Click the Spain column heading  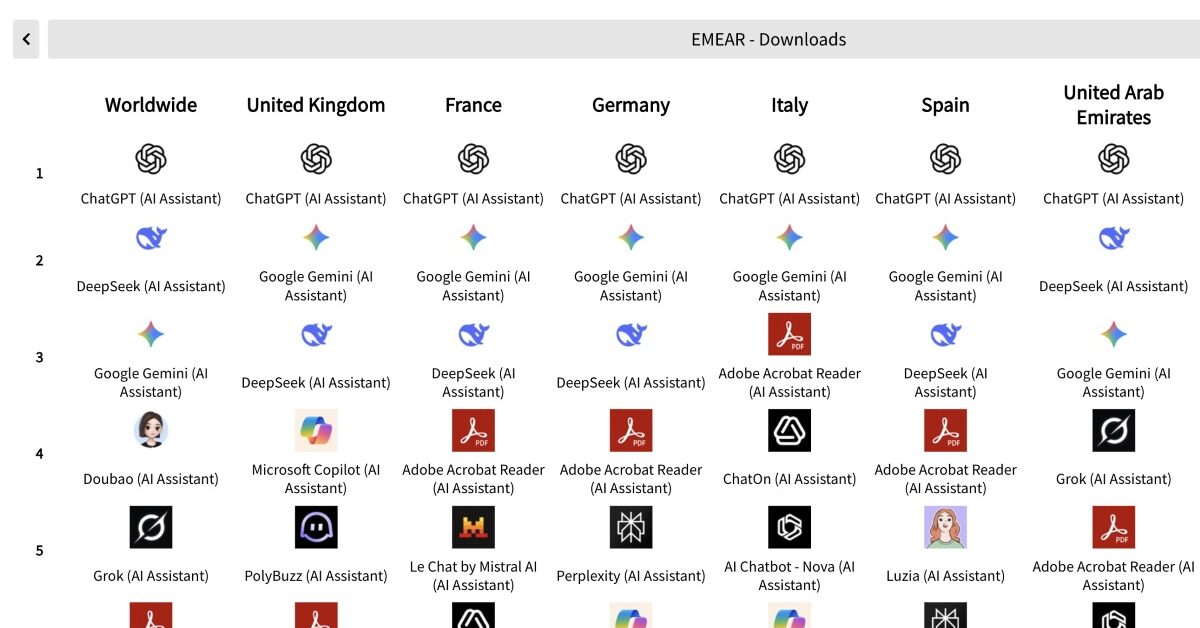[945, 105]
